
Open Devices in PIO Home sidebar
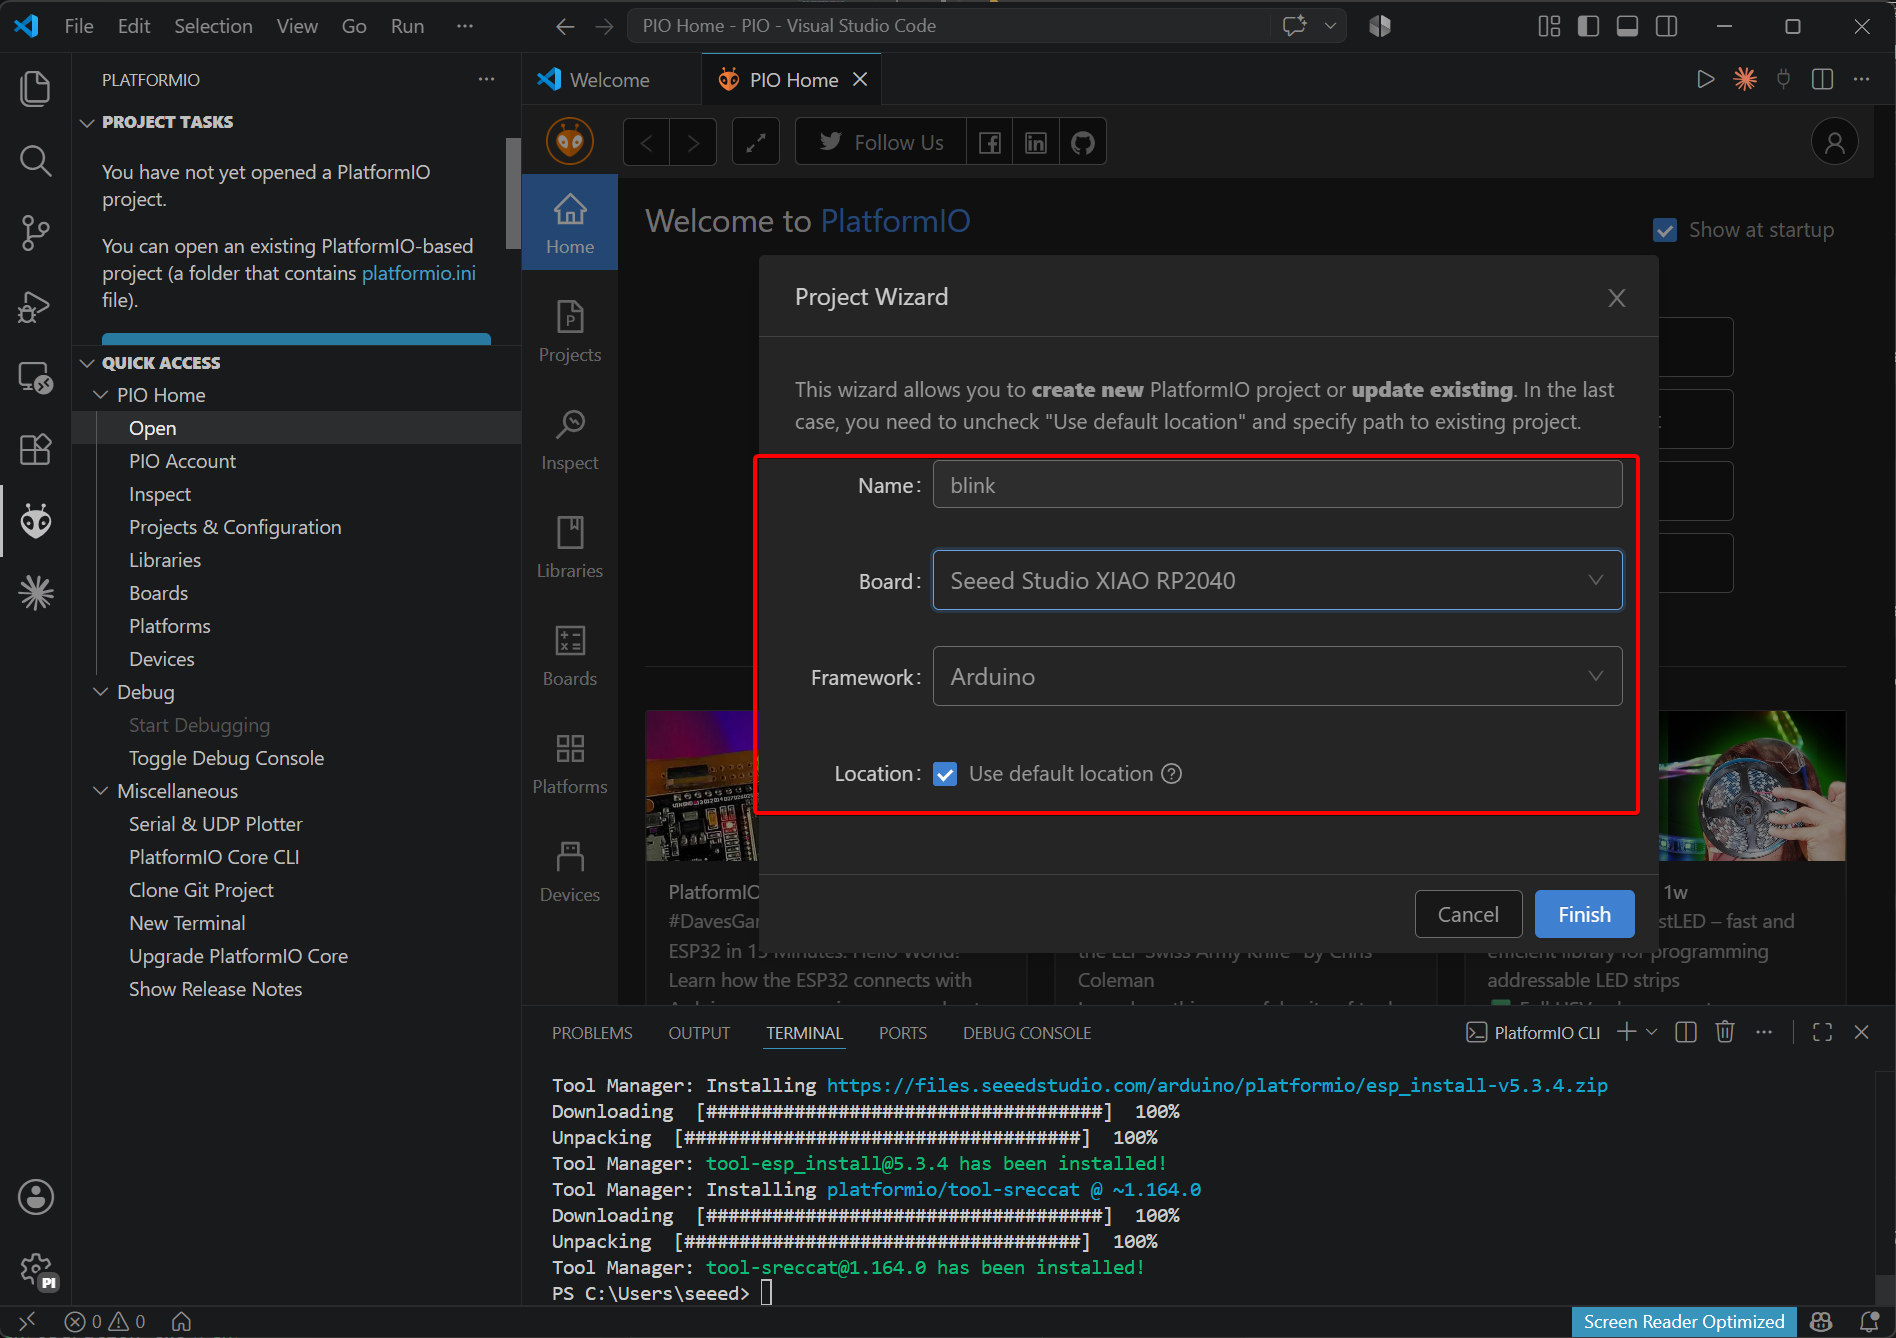coord(570,871)
